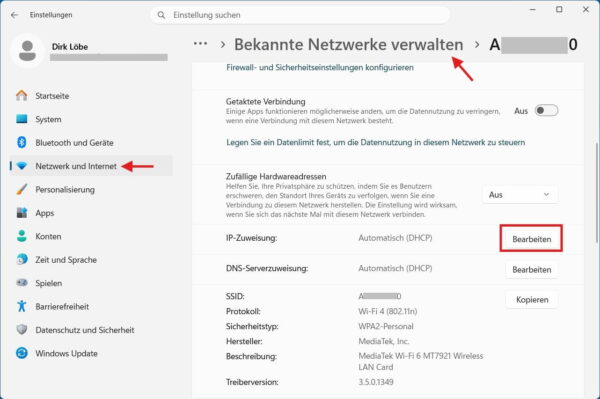
Task: Go to Windows Update
Action: pos(91,353)
